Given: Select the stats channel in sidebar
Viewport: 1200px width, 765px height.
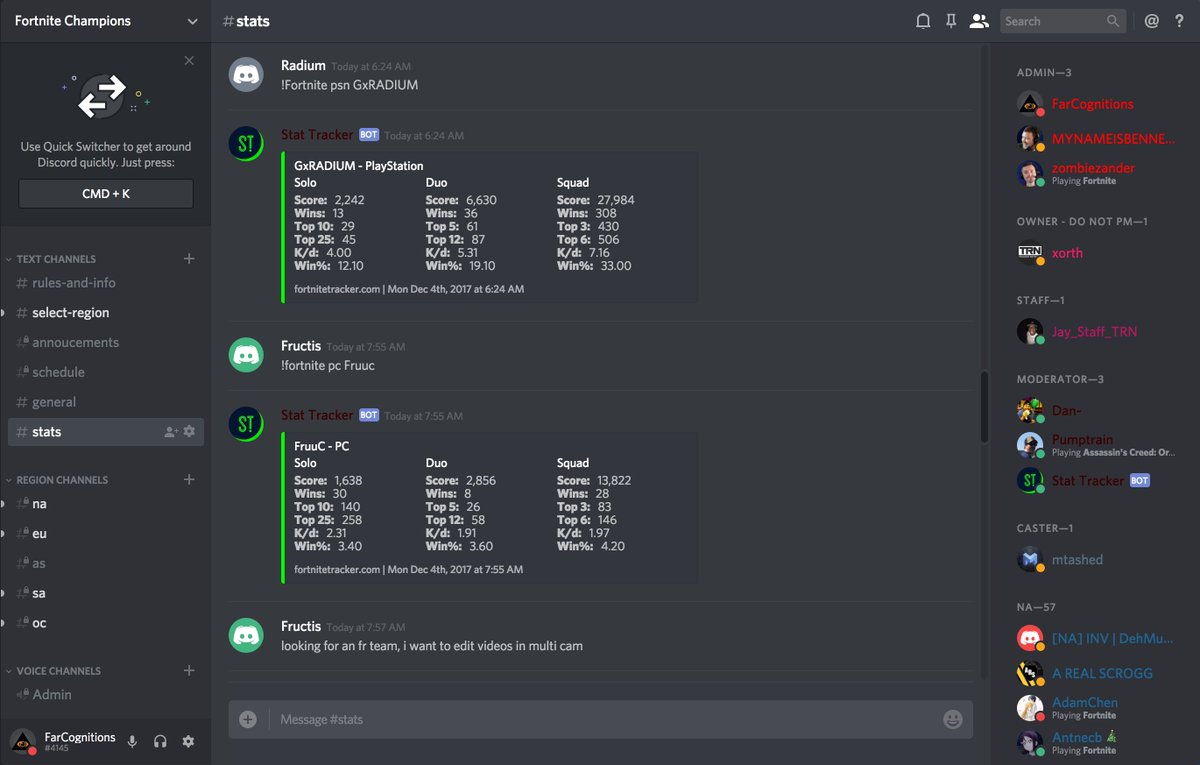Looking at the screenshot, I should 106,432.
